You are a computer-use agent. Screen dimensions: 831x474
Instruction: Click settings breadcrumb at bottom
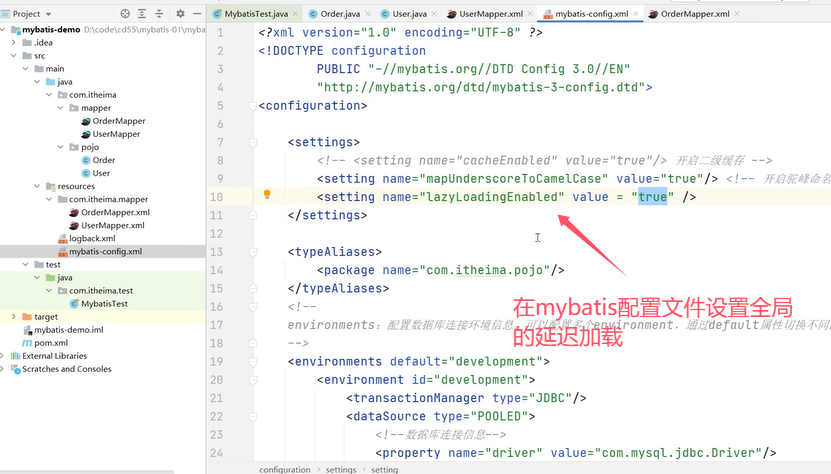pos(341,469)
